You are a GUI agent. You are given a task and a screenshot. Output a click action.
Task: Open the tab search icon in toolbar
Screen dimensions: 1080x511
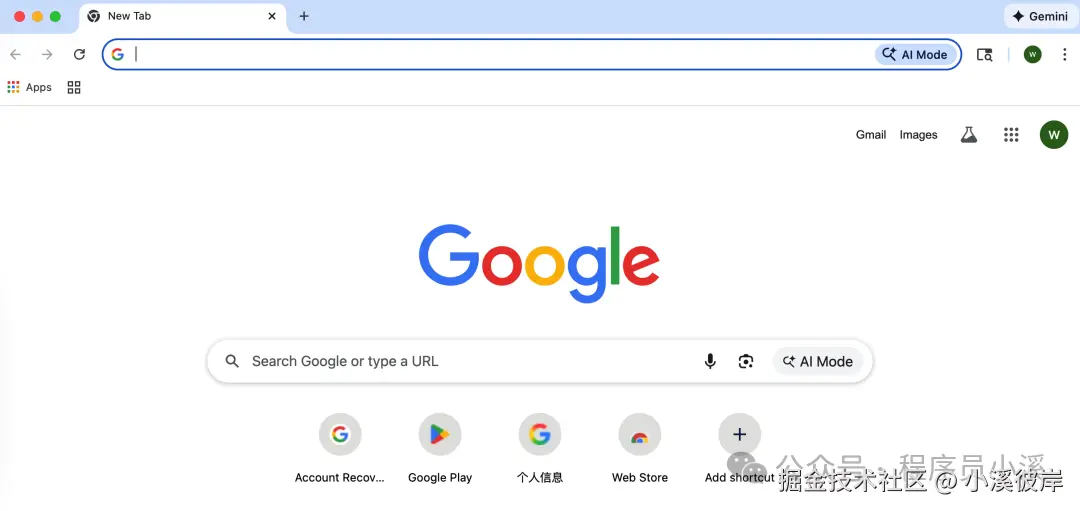coord(984,55)
